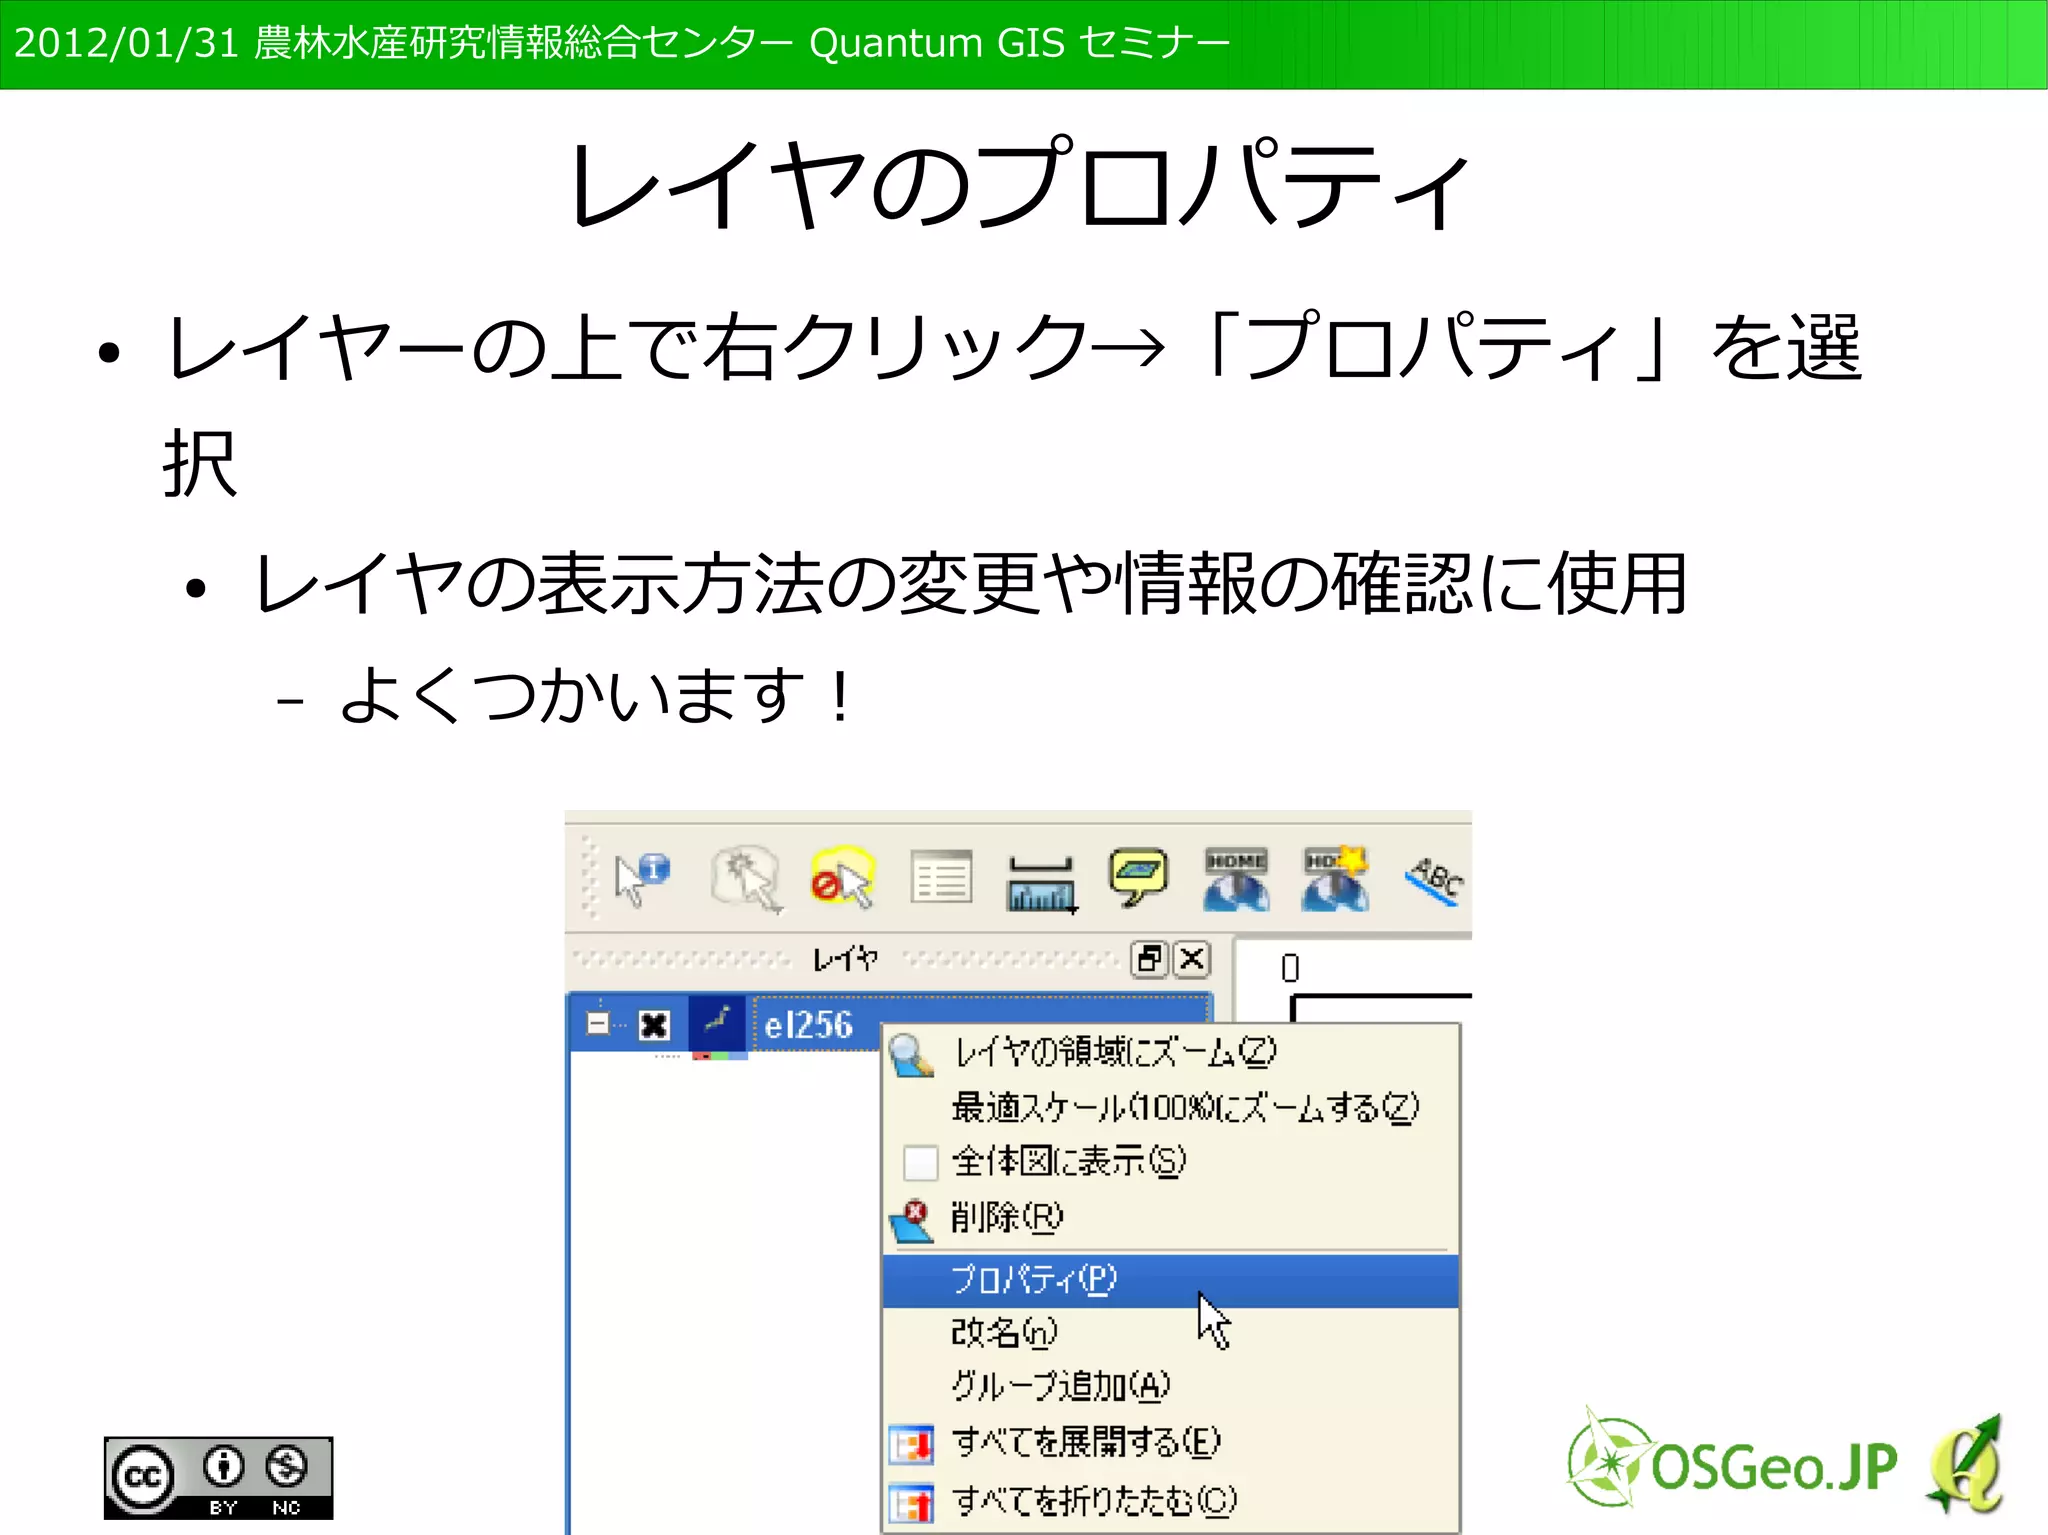Collapse the el256 layer tree node
Screen dimensions: 2048x1535
[x=597, y=1023]
